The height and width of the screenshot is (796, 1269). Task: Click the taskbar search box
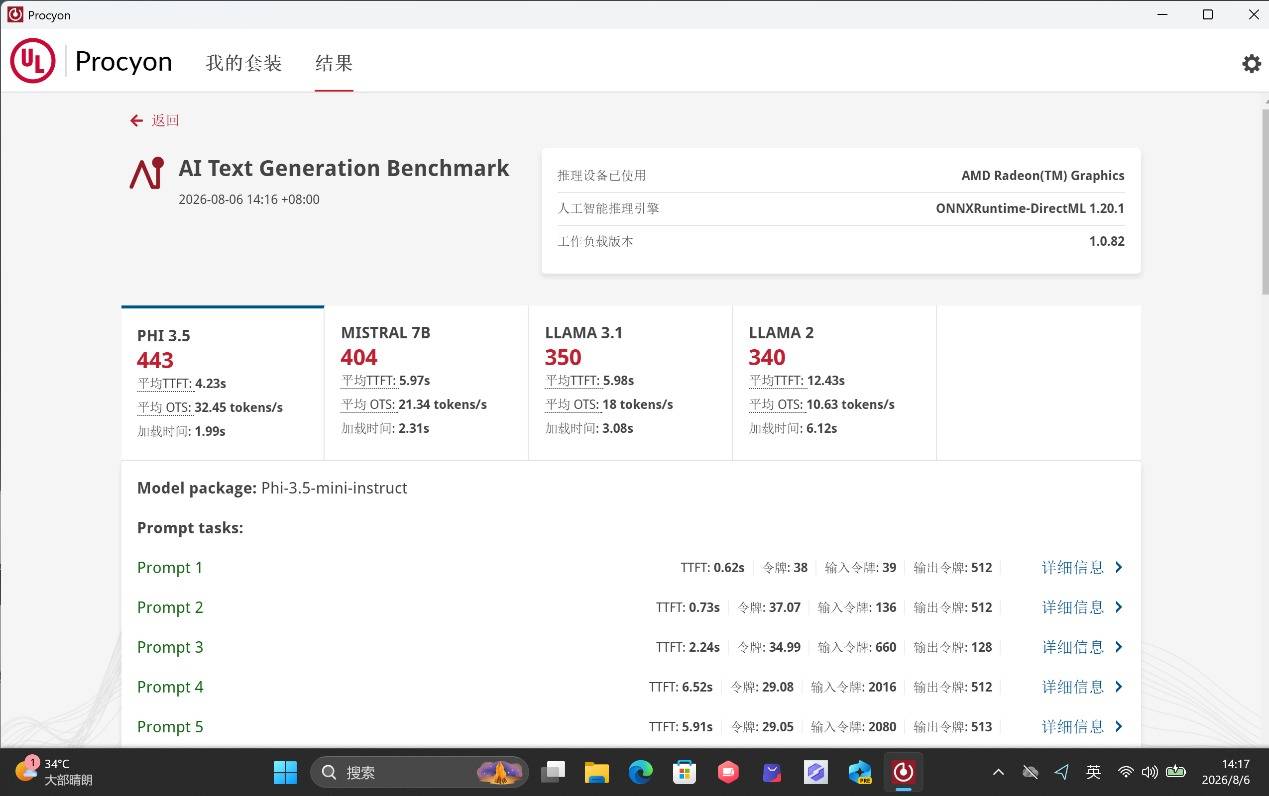point(419,772)
